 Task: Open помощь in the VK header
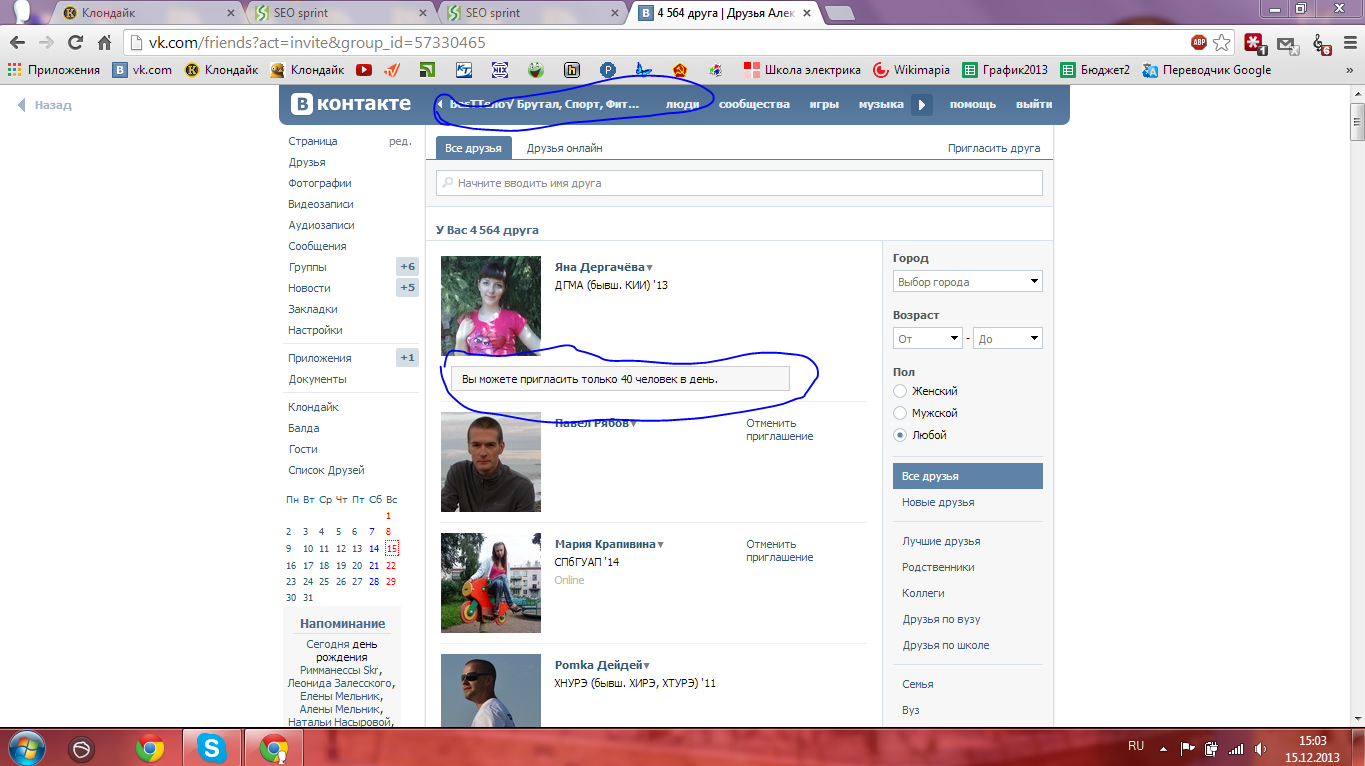coord(973,104)
